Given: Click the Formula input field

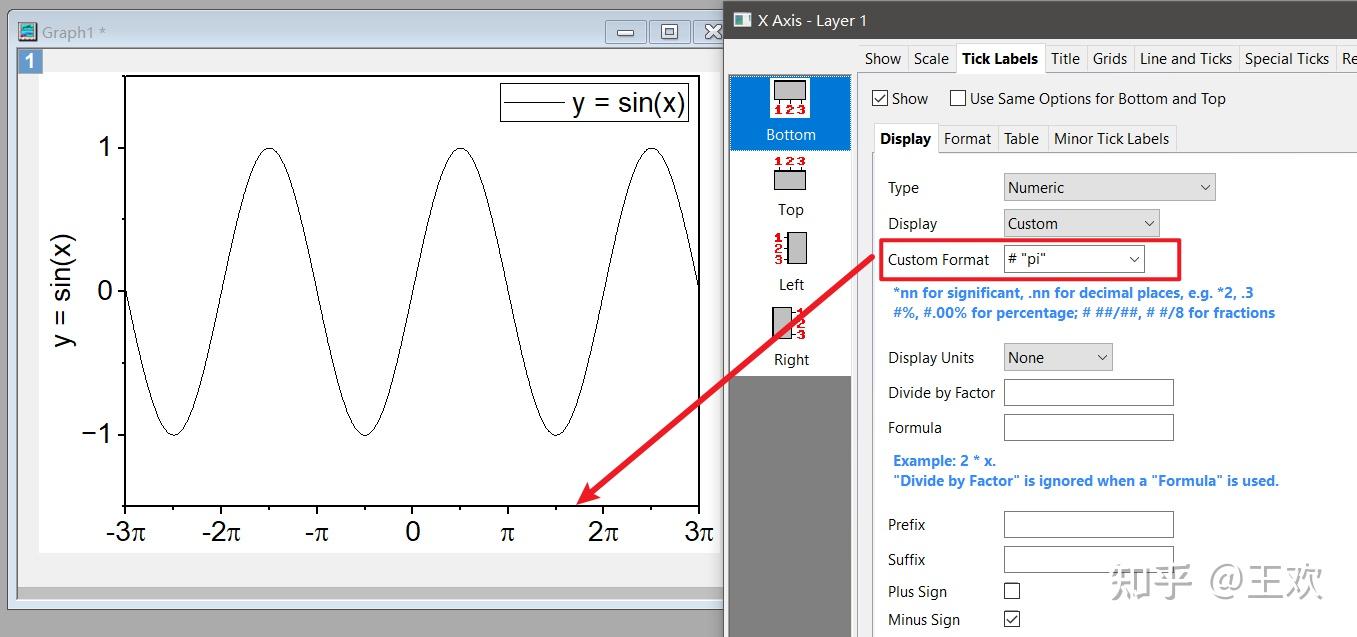Looking at the screenshot, I should (1088, 427).
